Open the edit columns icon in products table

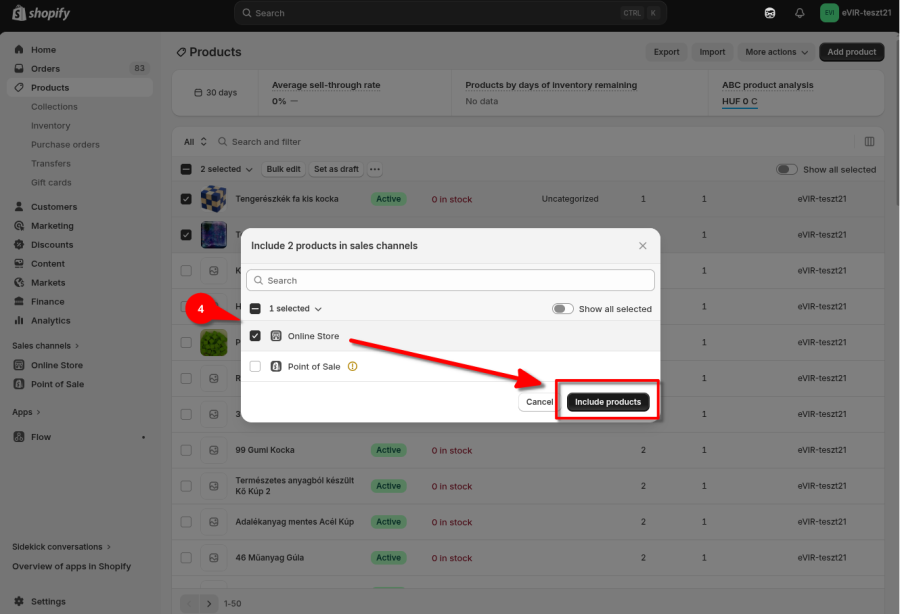point(870,141)
